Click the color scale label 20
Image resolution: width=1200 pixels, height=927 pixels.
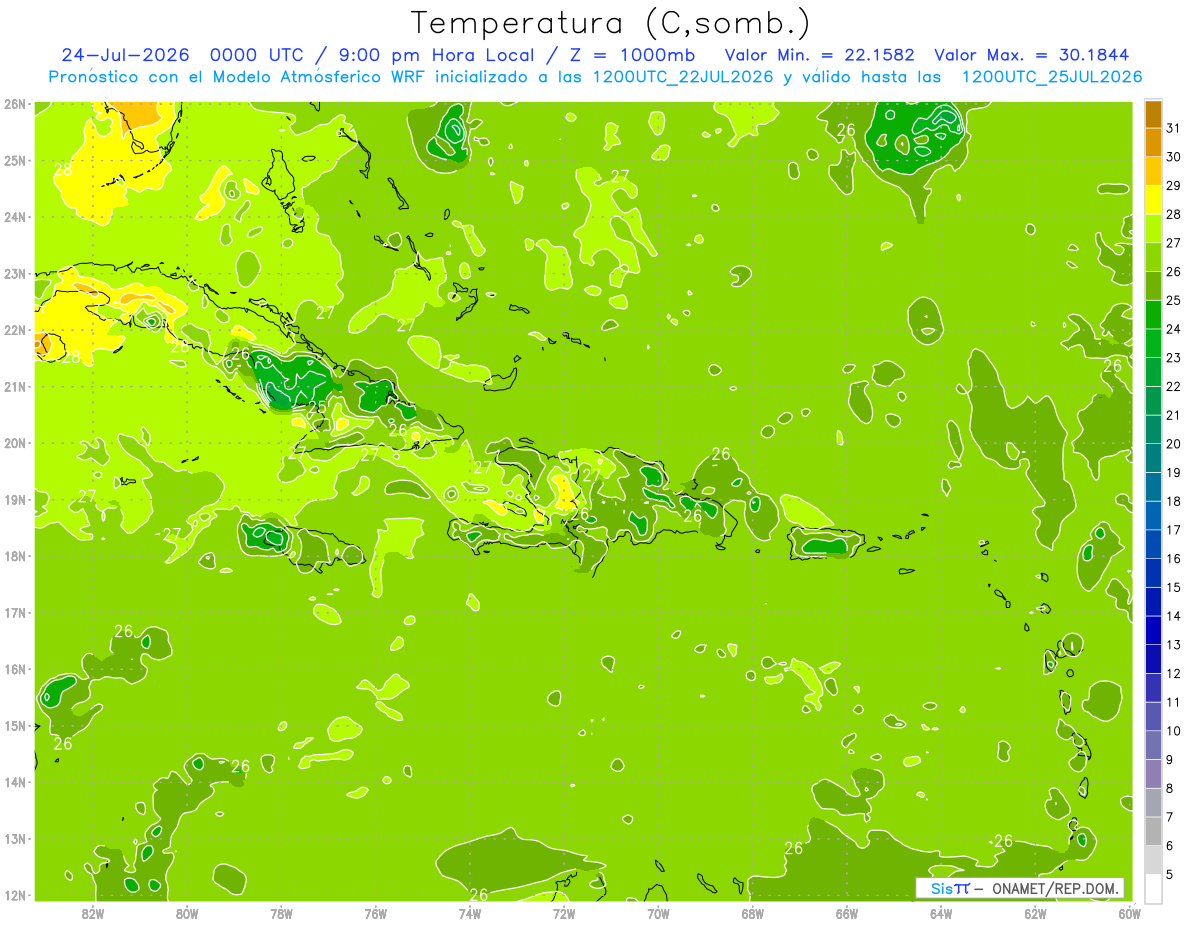pos(1174,444)
